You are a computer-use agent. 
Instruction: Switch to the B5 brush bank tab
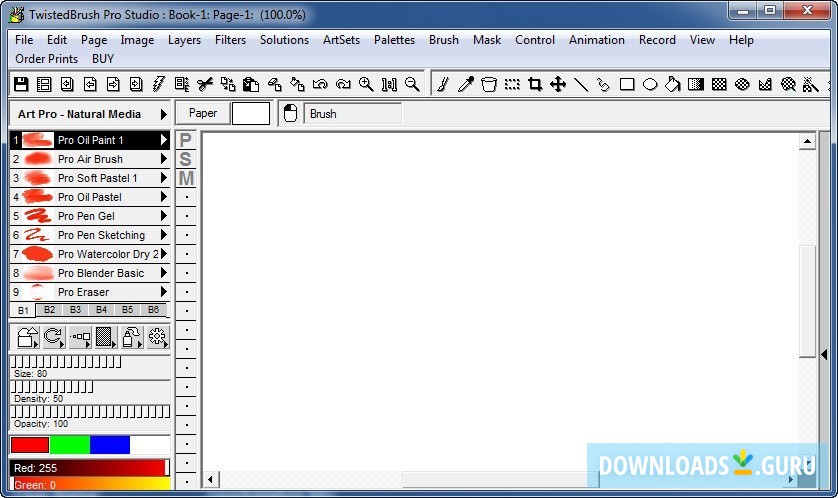tap(127, 309)
